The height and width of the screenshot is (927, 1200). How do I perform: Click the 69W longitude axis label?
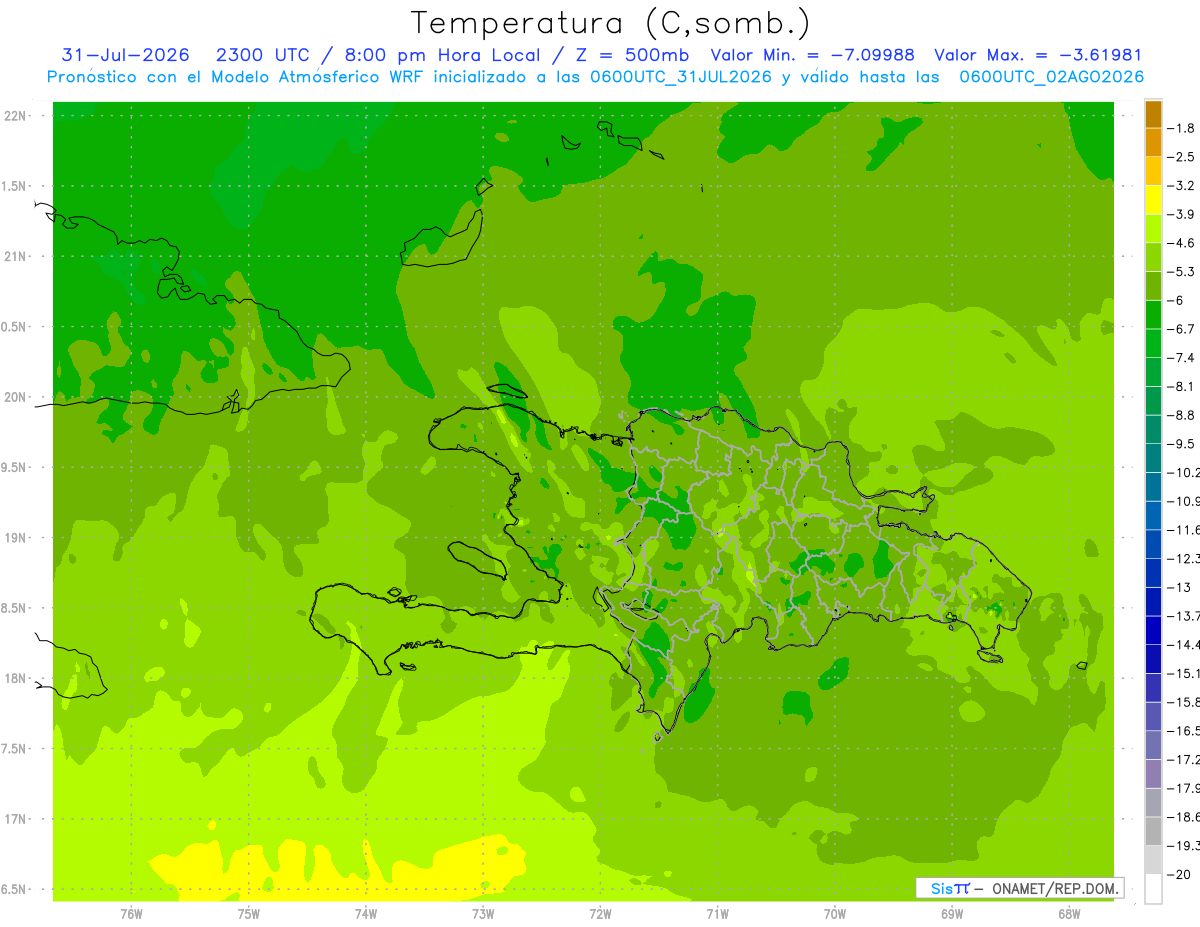(952, 915)
